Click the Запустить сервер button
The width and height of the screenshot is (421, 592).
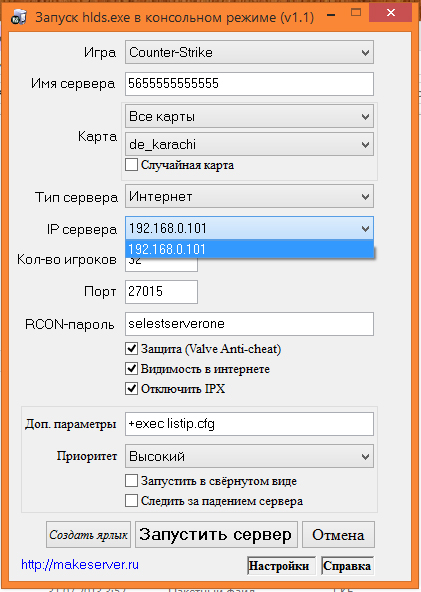point(216,535)
